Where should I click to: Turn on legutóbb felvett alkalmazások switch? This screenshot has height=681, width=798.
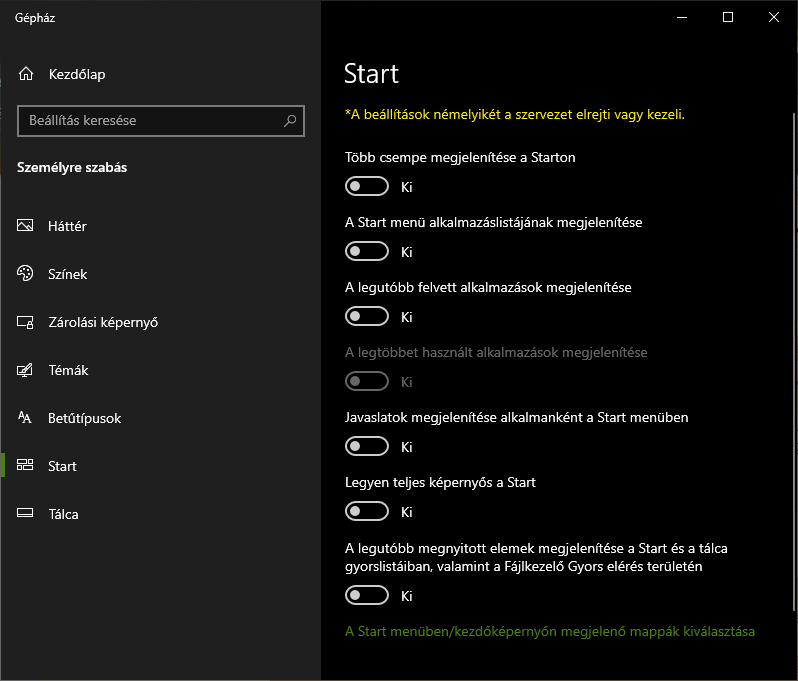coord(366,316)
